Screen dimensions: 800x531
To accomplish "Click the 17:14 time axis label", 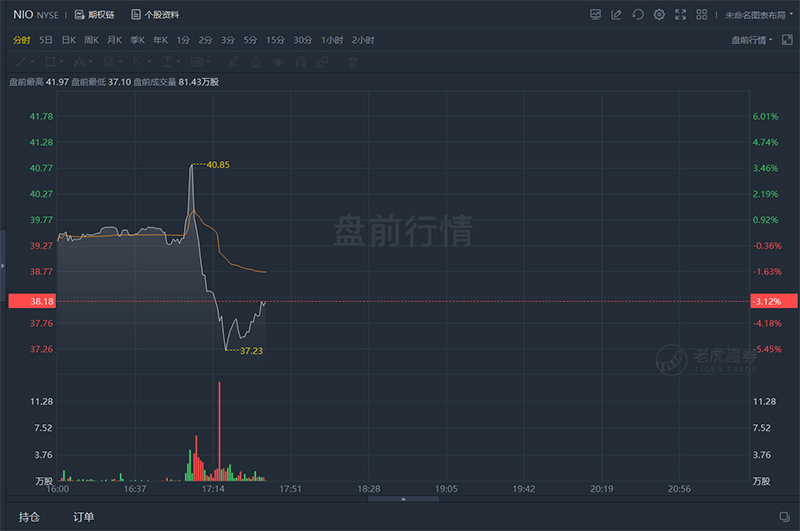I will click(213, 489).
